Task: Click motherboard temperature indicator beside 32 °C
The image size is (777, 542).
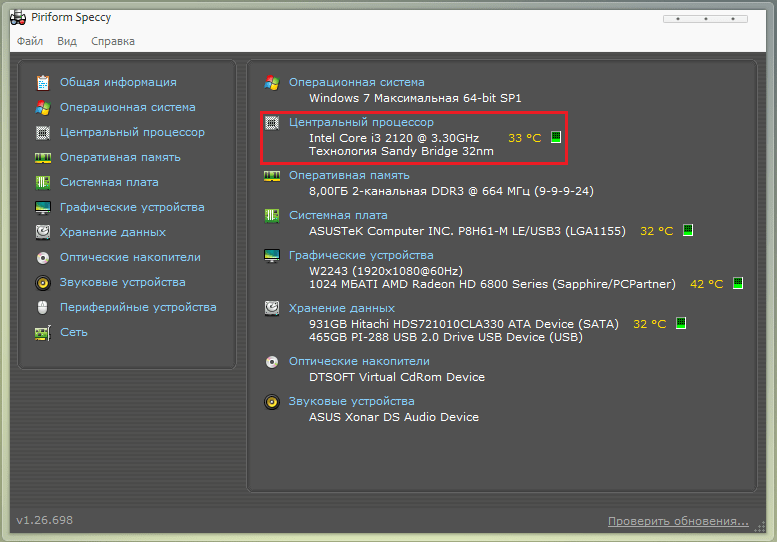Action: pyautogui.click(x=688, y=230)
